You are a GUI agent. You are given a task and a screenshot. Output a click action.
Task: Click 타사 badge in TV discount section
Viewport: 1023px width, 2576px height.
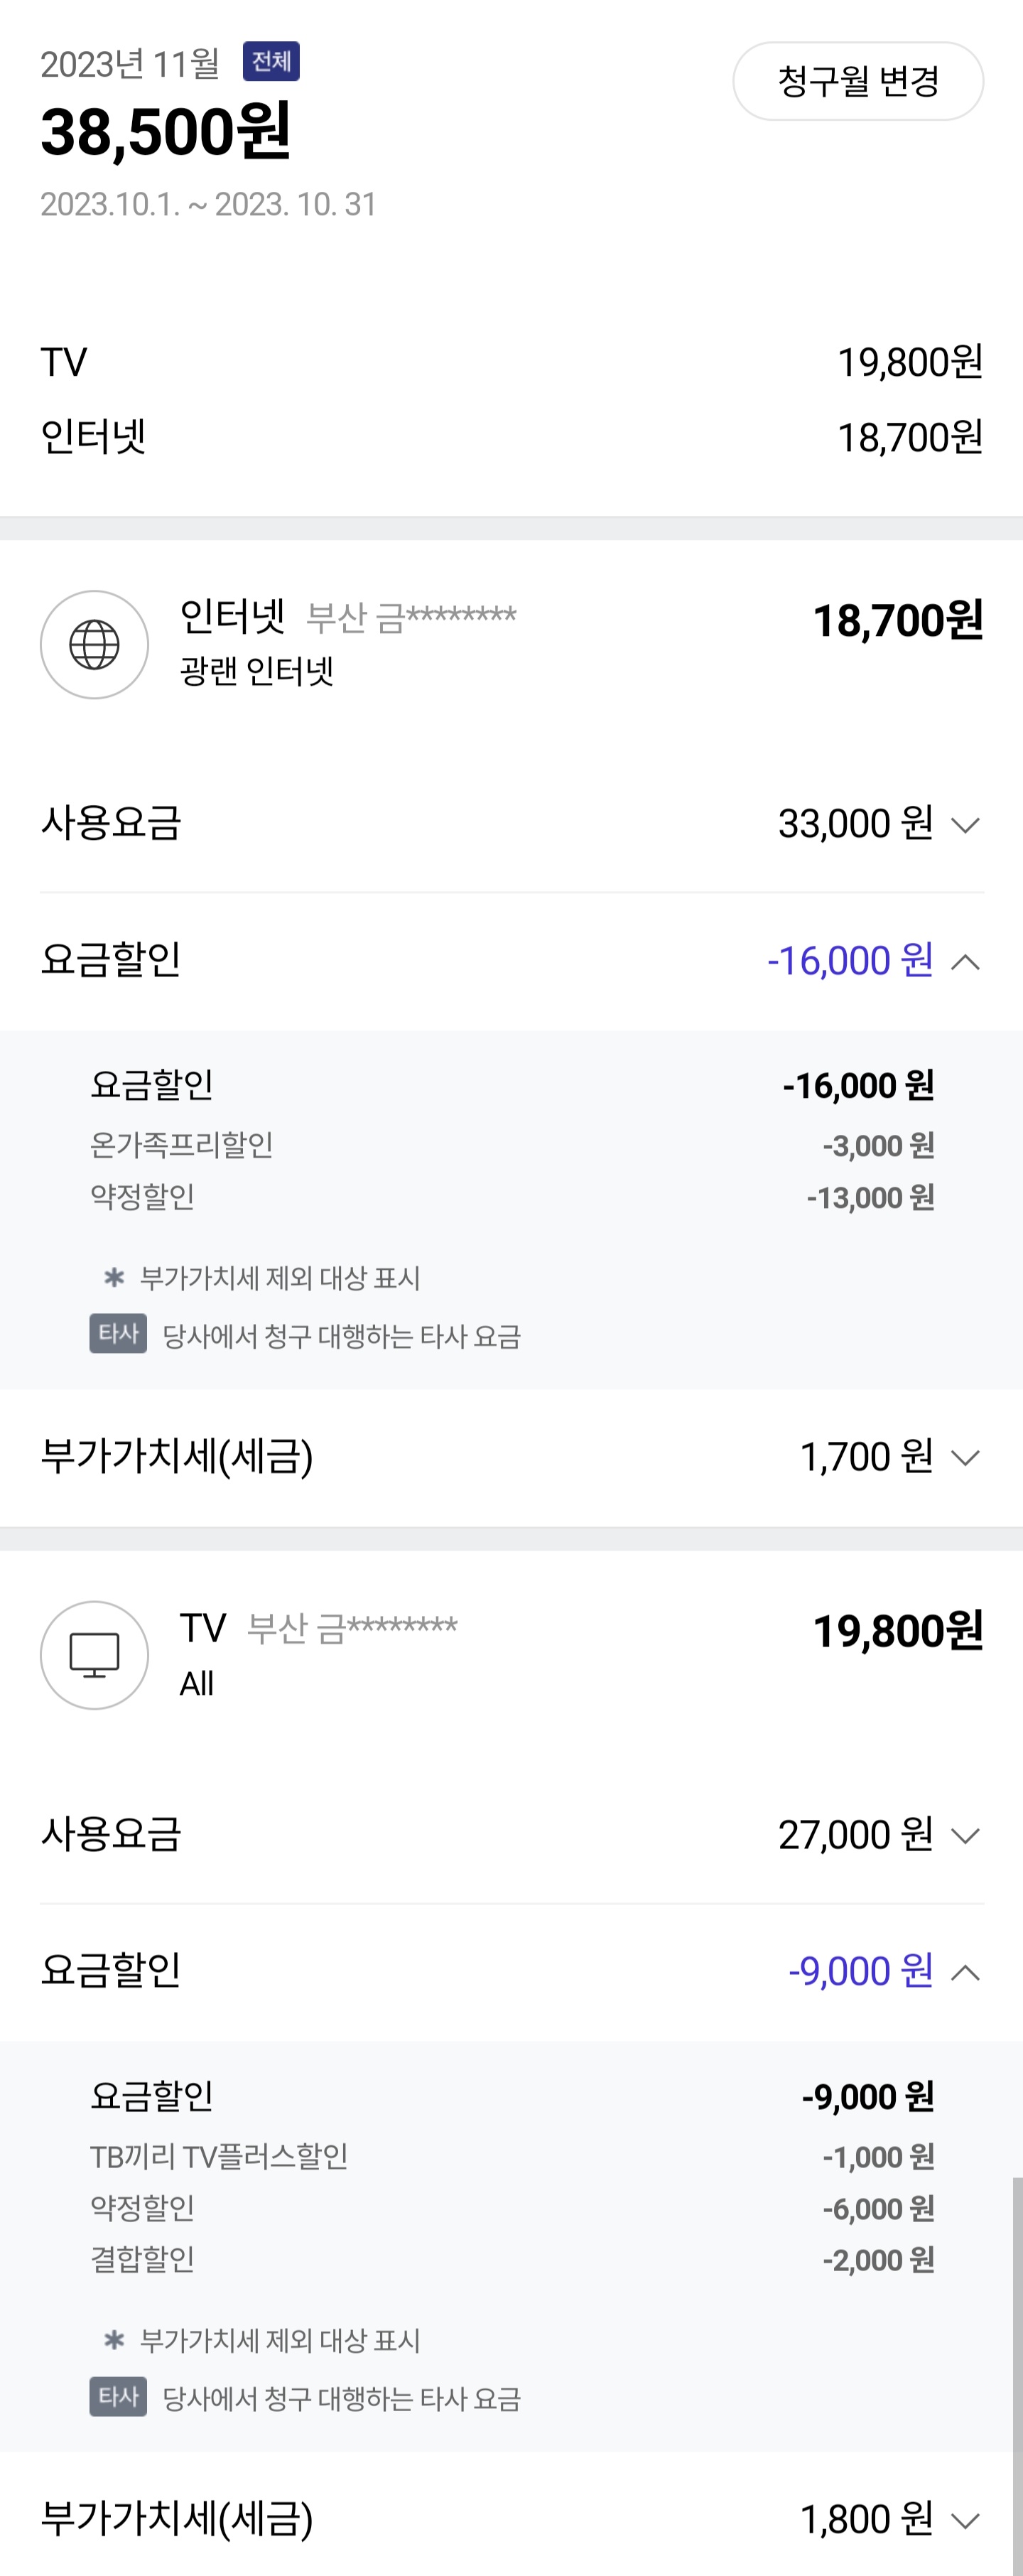(x=118, y=2397)
